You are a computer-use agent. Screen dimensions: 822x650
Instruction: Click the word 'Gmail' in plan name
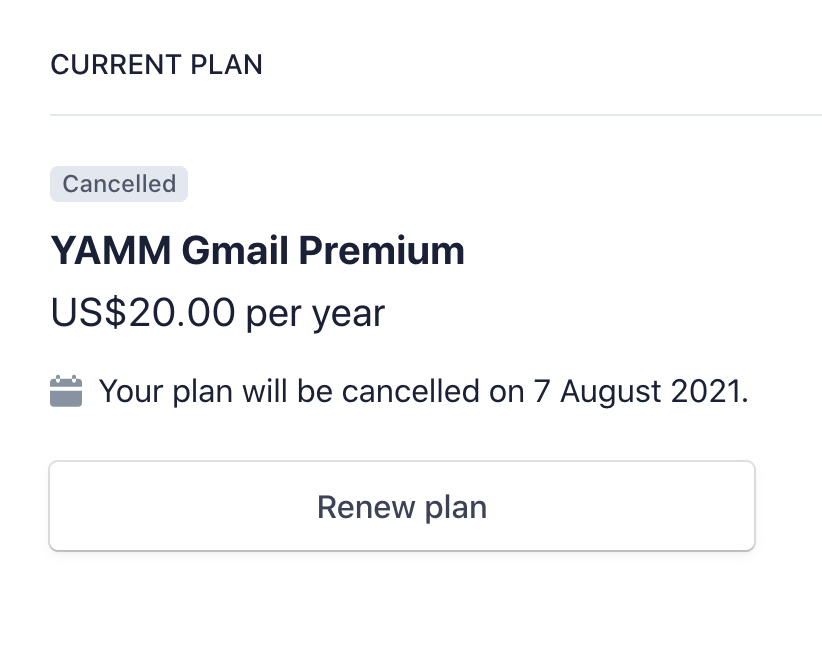point(235,251)
